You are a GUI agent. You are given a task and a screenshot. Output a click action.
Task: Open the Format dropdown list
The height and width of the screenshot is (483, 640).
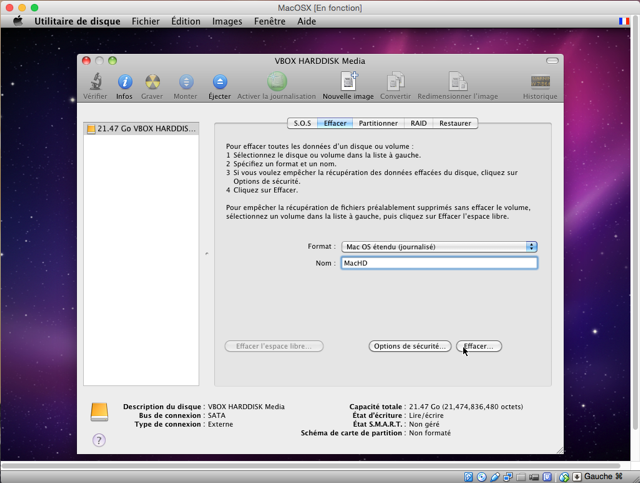pyautogui.click(x=439, y=247)
